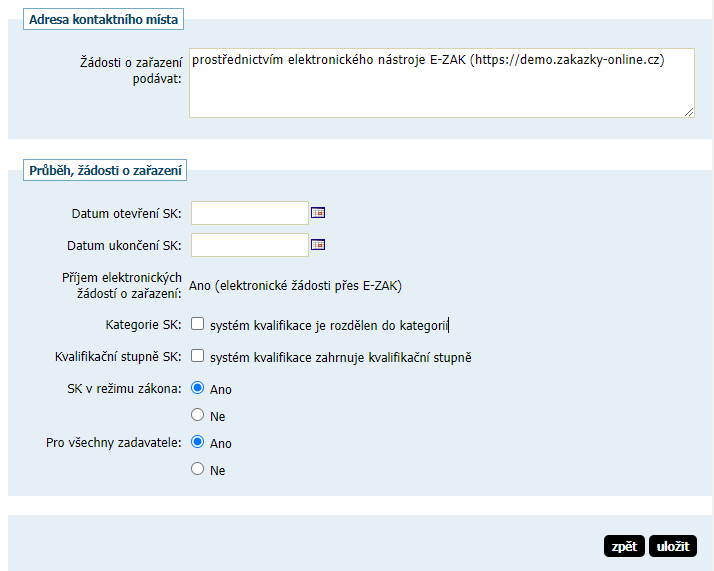Image resolution: width=714 pixels, height=571 pixels.
Task: Open the calendar picker for Datum otevření SK
Action: tap(319, 213)
